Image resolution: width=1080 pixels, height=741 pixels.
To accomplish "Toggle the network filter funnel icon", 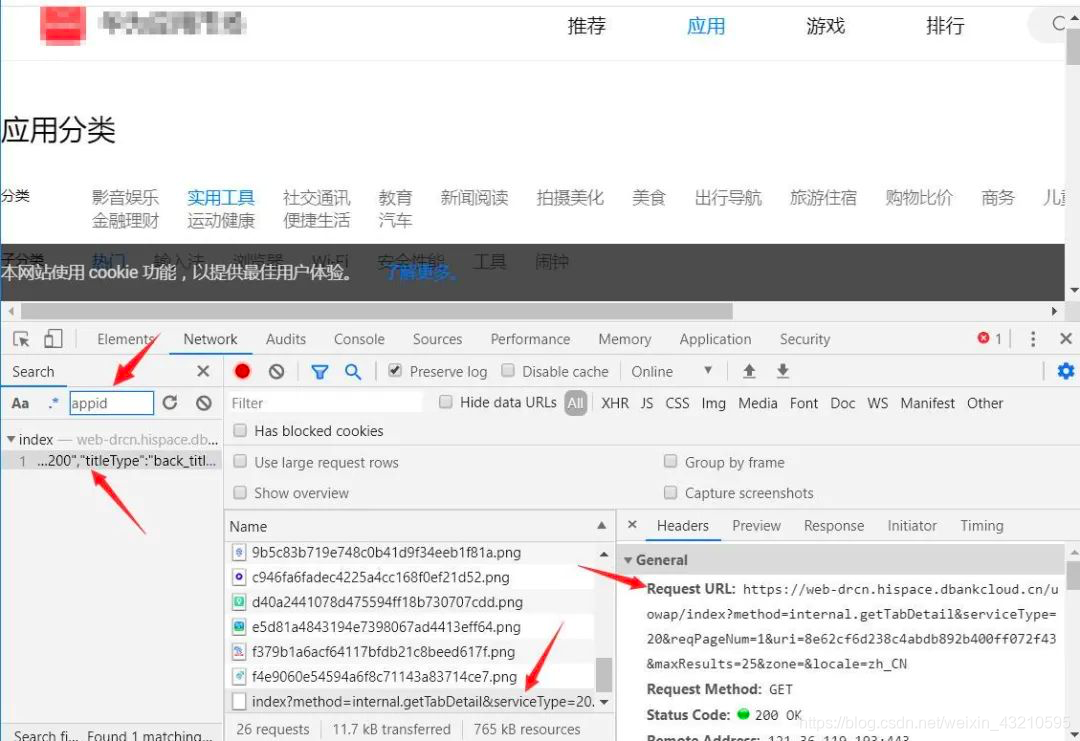I will (x=319, y=372).
